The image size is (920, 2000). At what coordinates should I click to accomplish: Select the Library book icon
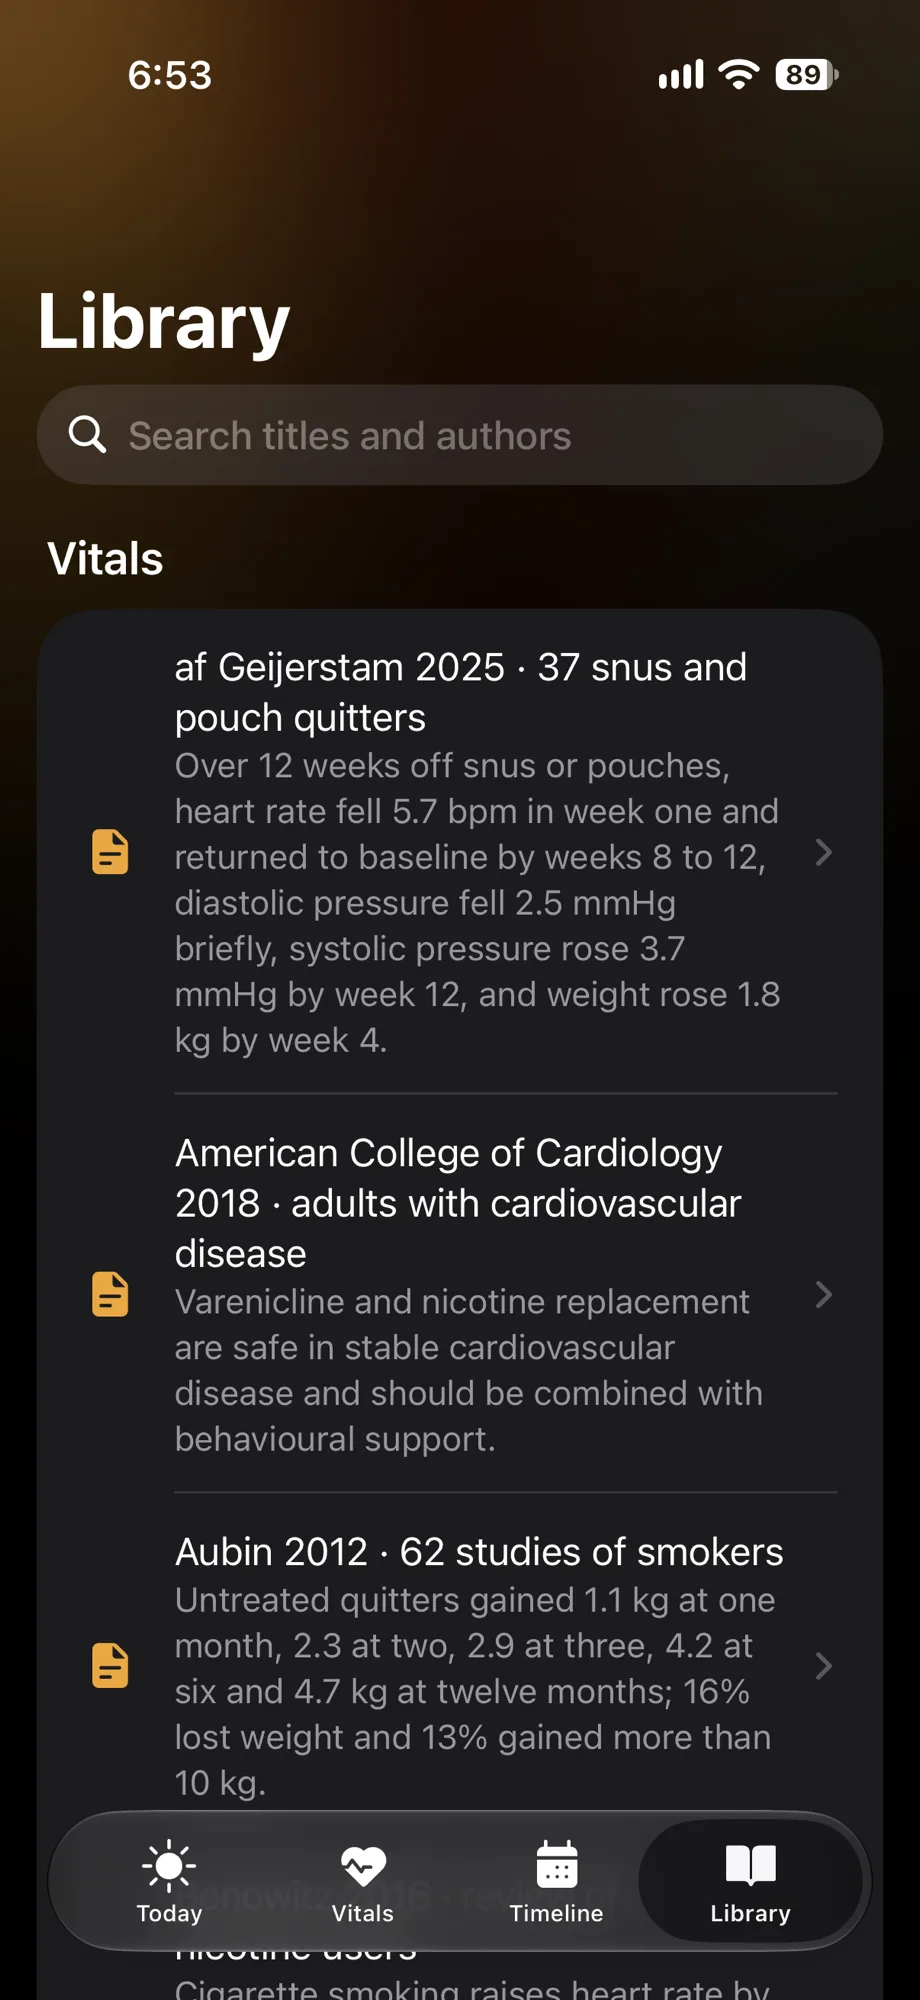point(750,1866)
